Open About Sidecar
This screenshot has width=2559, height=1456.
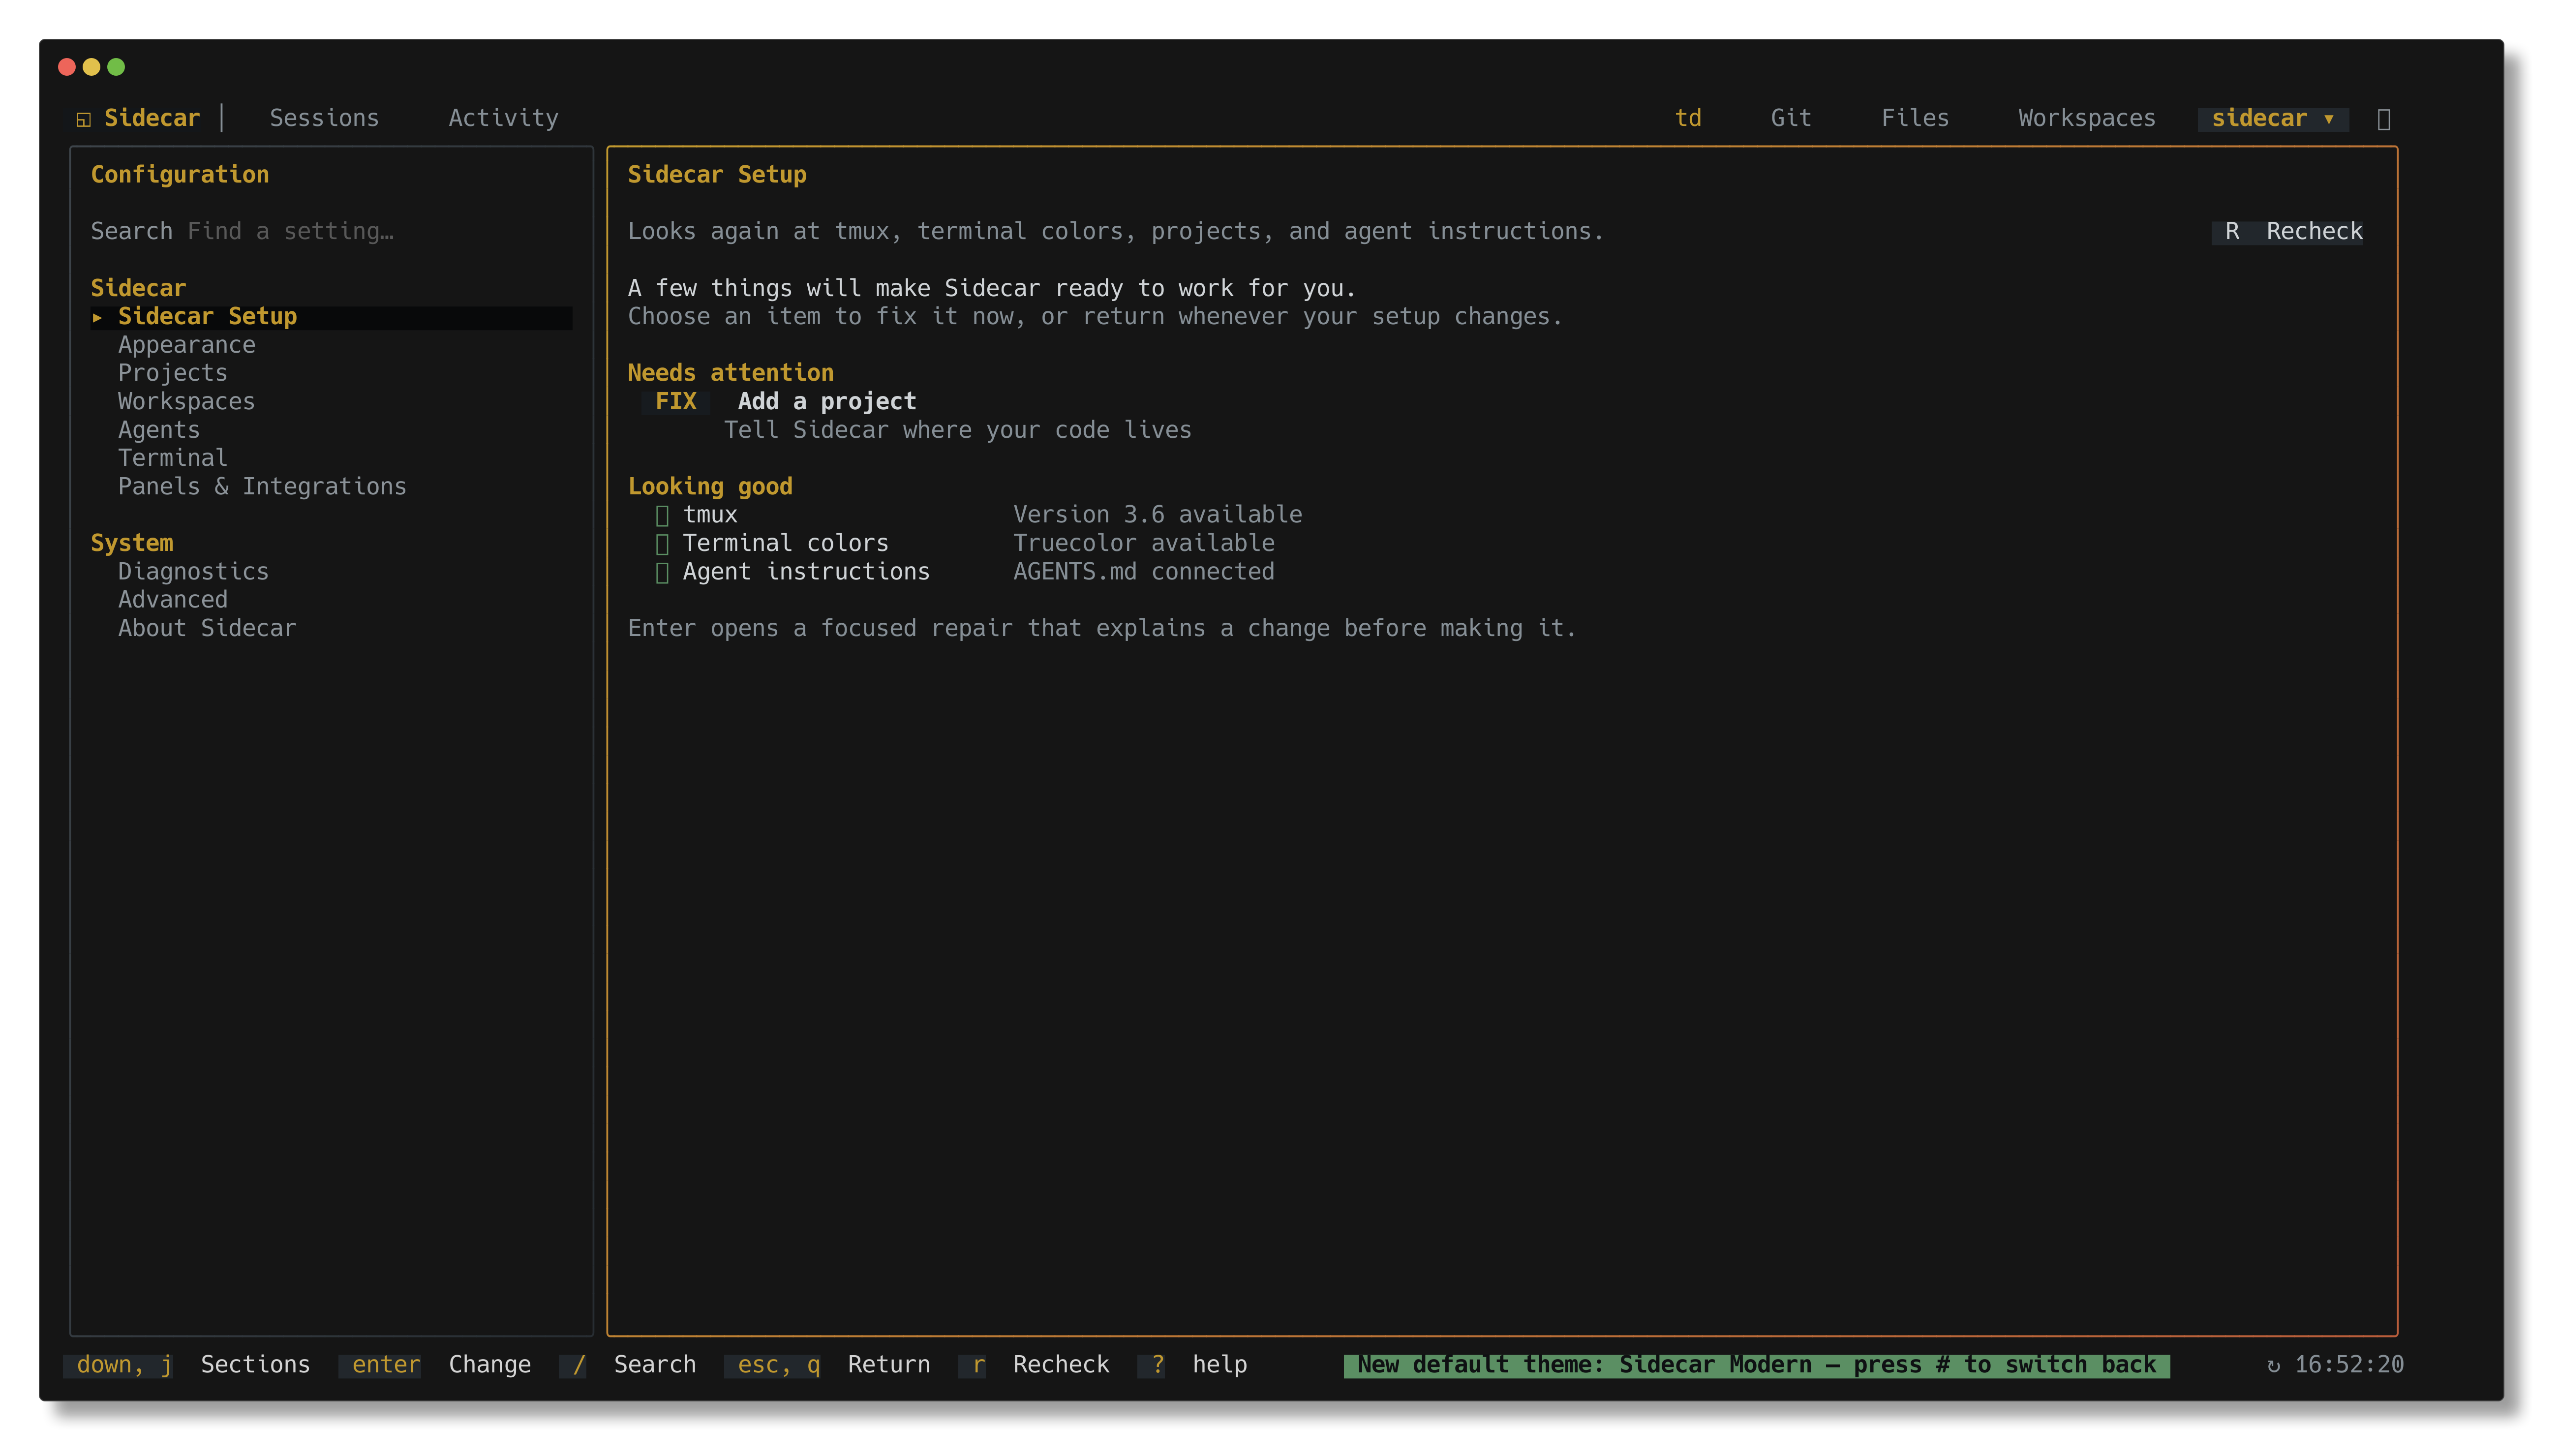(x=207, y=628)
